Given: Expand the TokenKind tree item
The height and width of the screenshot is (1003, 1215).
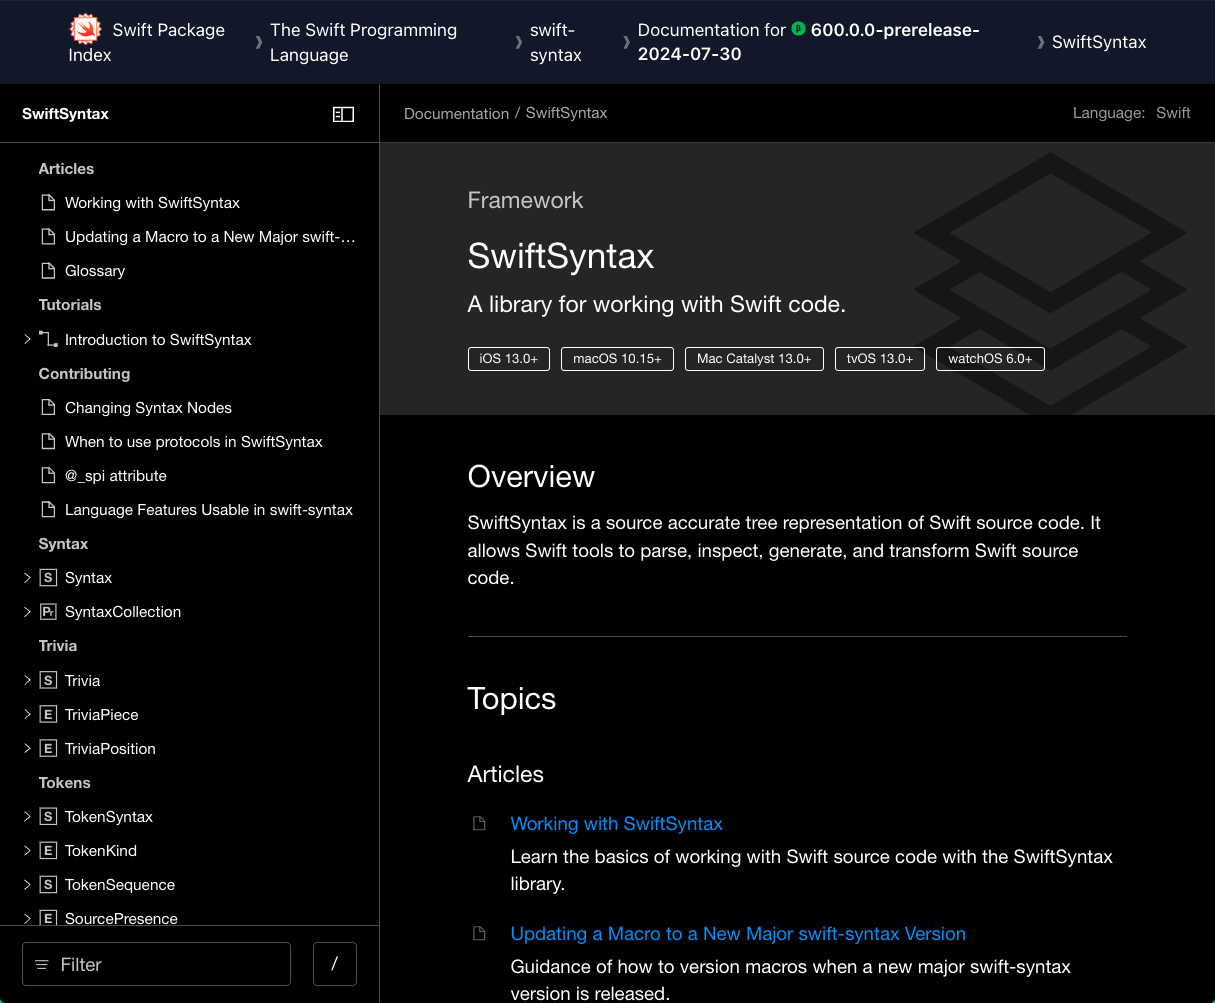Looking at the screenshot, I should [x=27, y=851].
